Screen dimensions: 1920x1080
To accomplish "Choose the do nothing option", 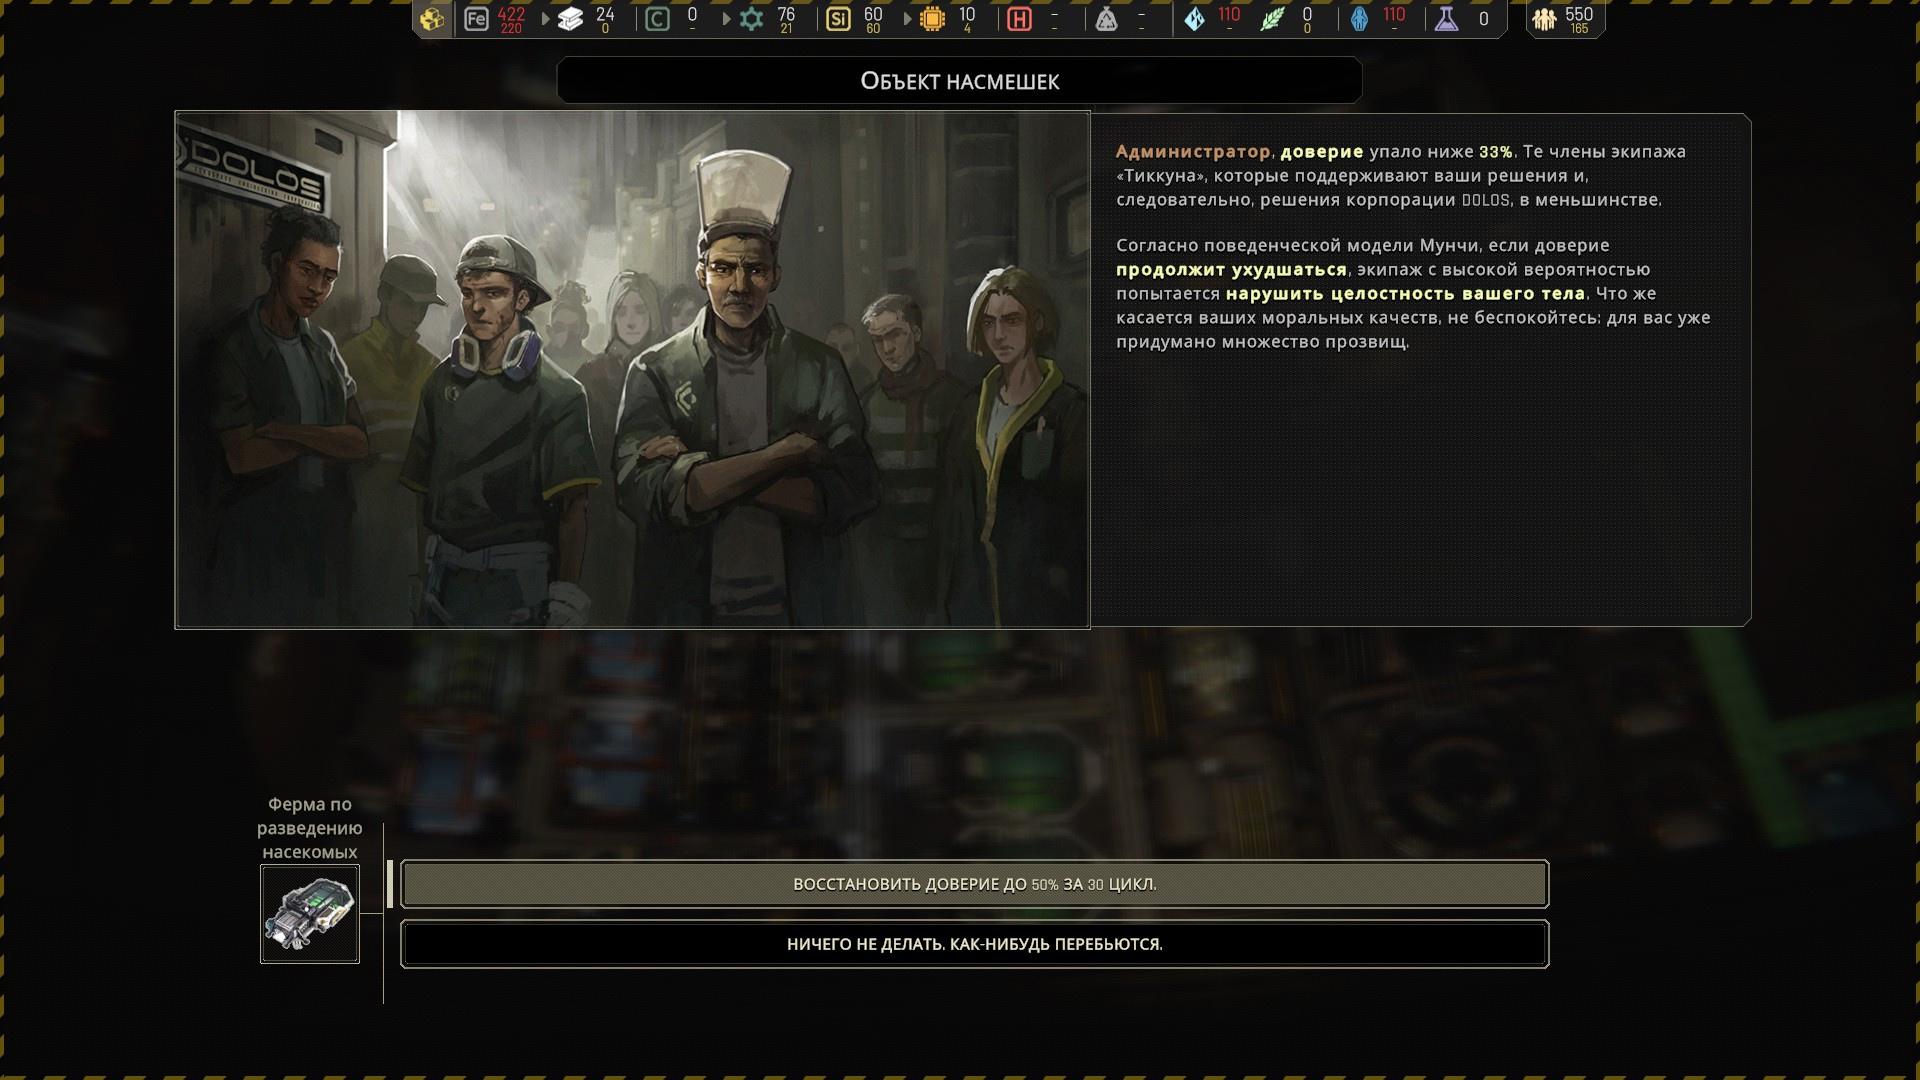I will (x=974, y=944).
